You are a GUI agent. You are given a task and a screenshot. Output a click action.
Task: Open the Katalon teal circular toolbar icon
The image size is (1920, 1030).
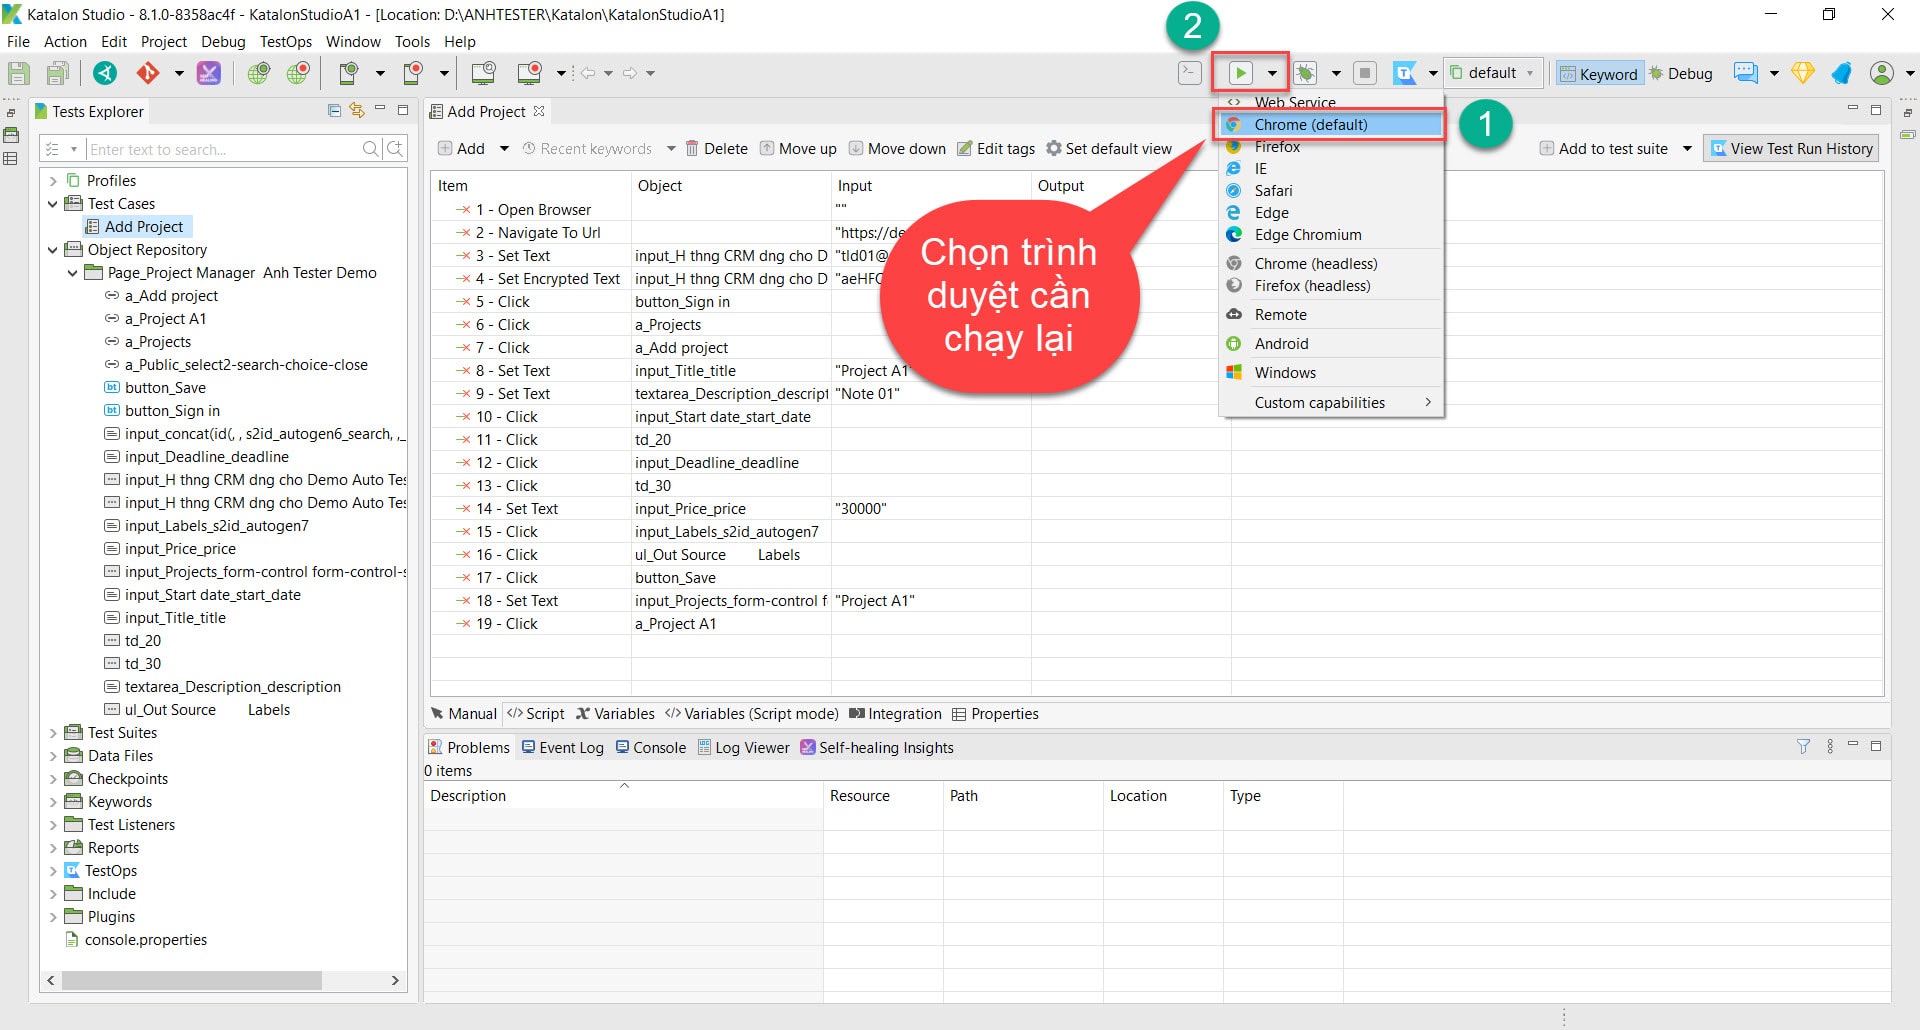pos(105,73)
